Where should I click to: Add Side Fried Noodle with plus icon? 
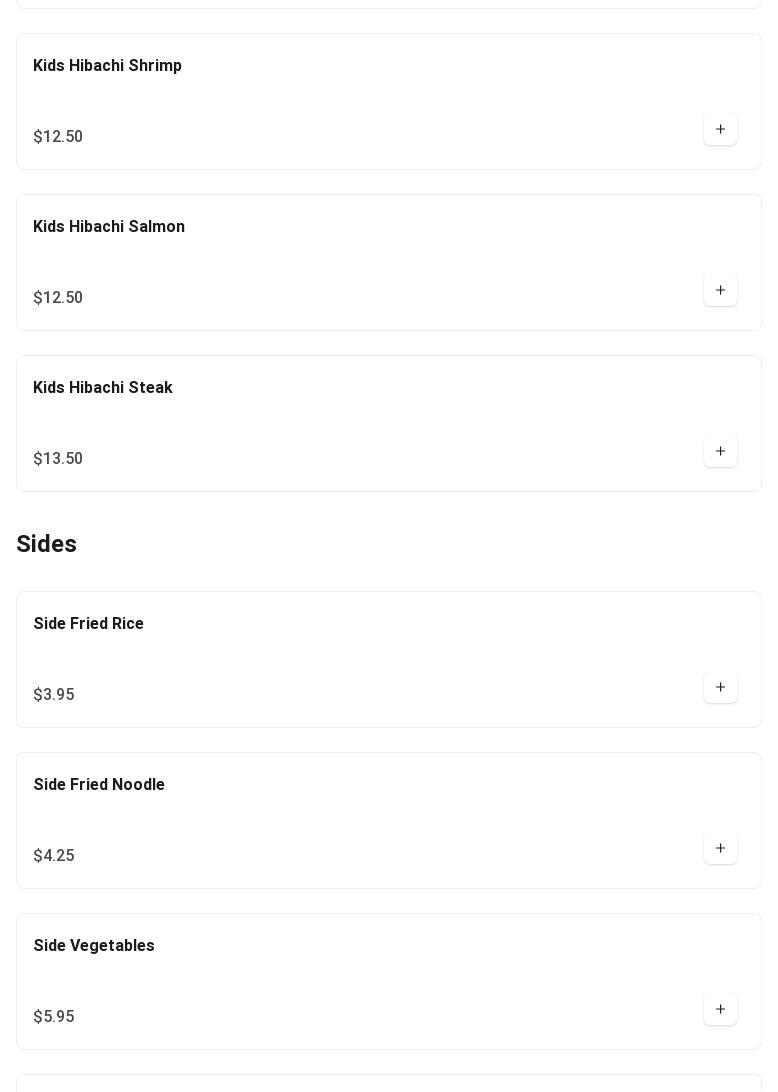tap(720, 849)
